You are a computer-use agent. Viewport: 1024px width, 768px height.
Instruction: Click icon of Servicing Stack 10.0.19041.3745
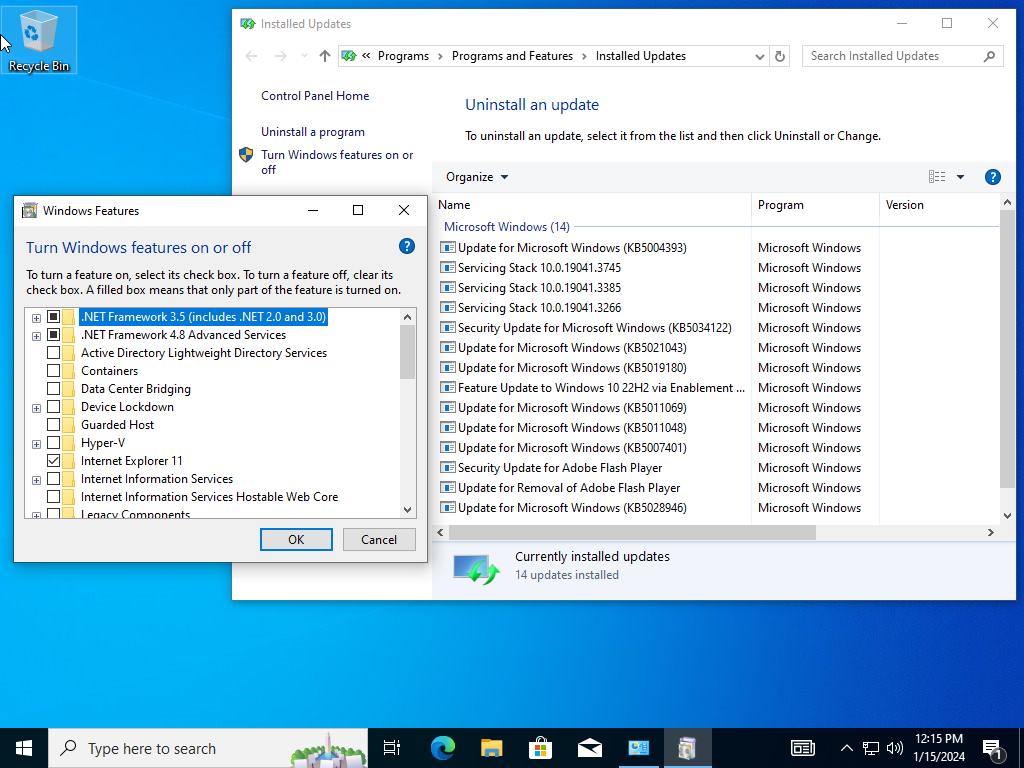447,268
